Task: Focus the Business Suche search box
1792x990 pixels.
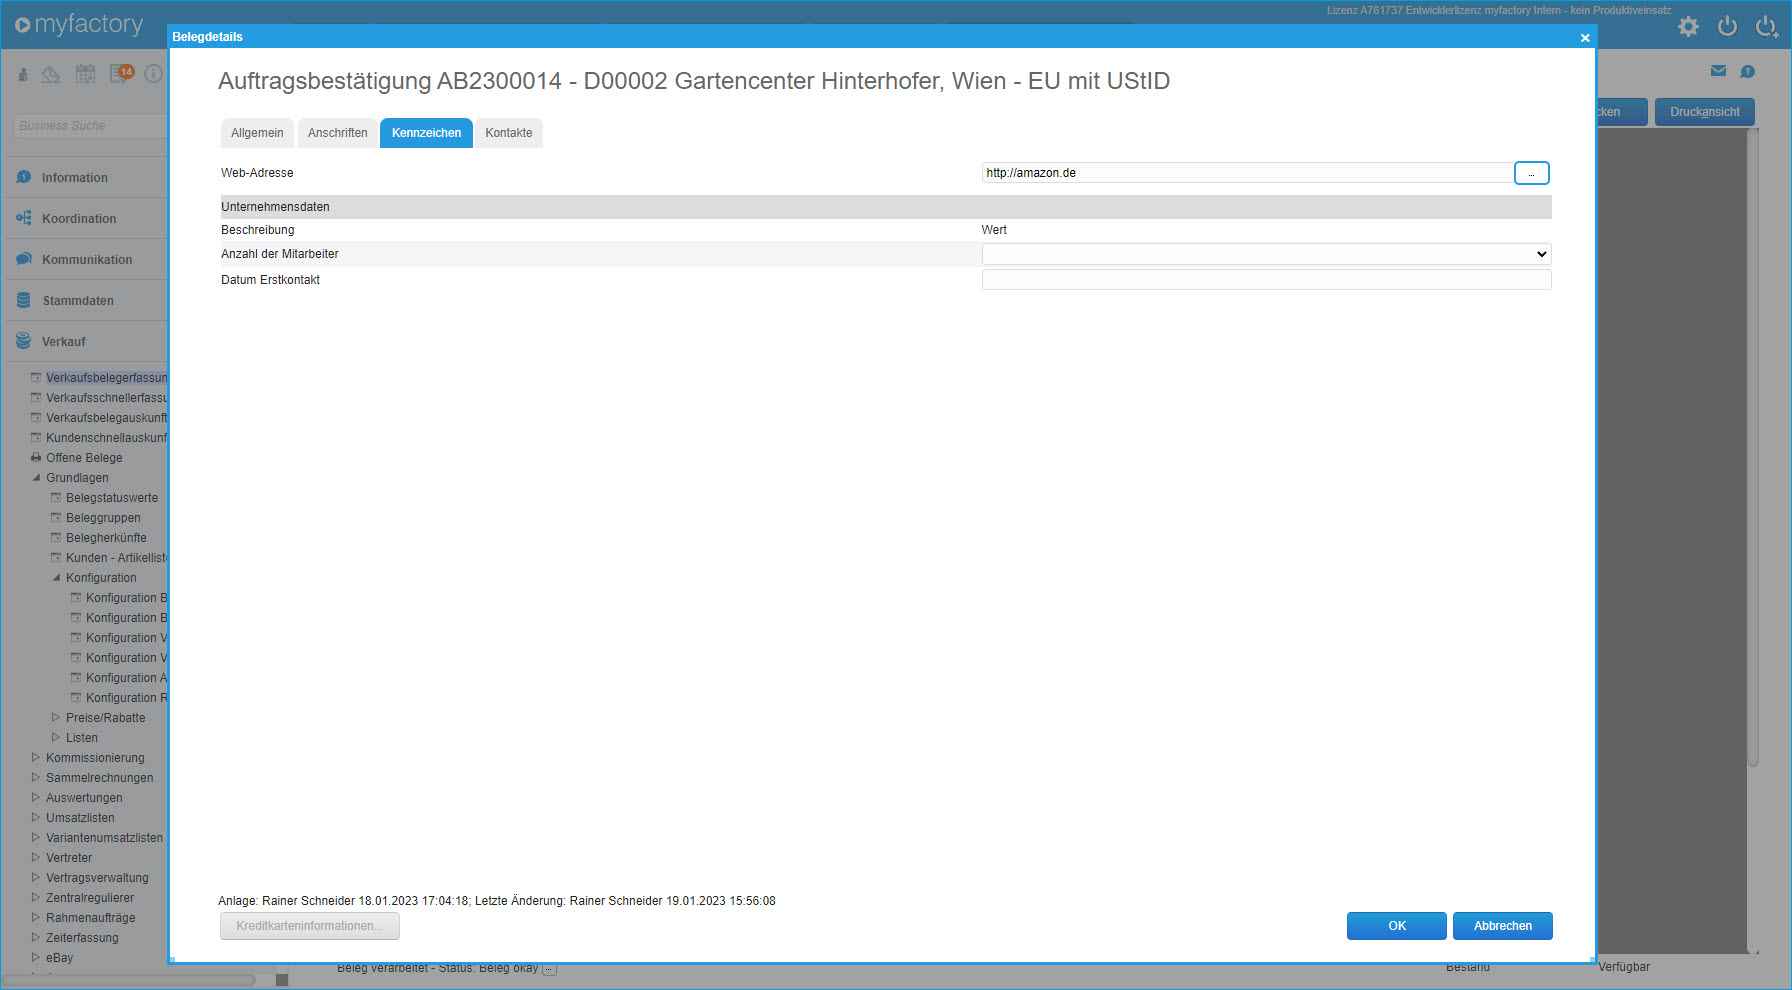Action: (90, 126)
